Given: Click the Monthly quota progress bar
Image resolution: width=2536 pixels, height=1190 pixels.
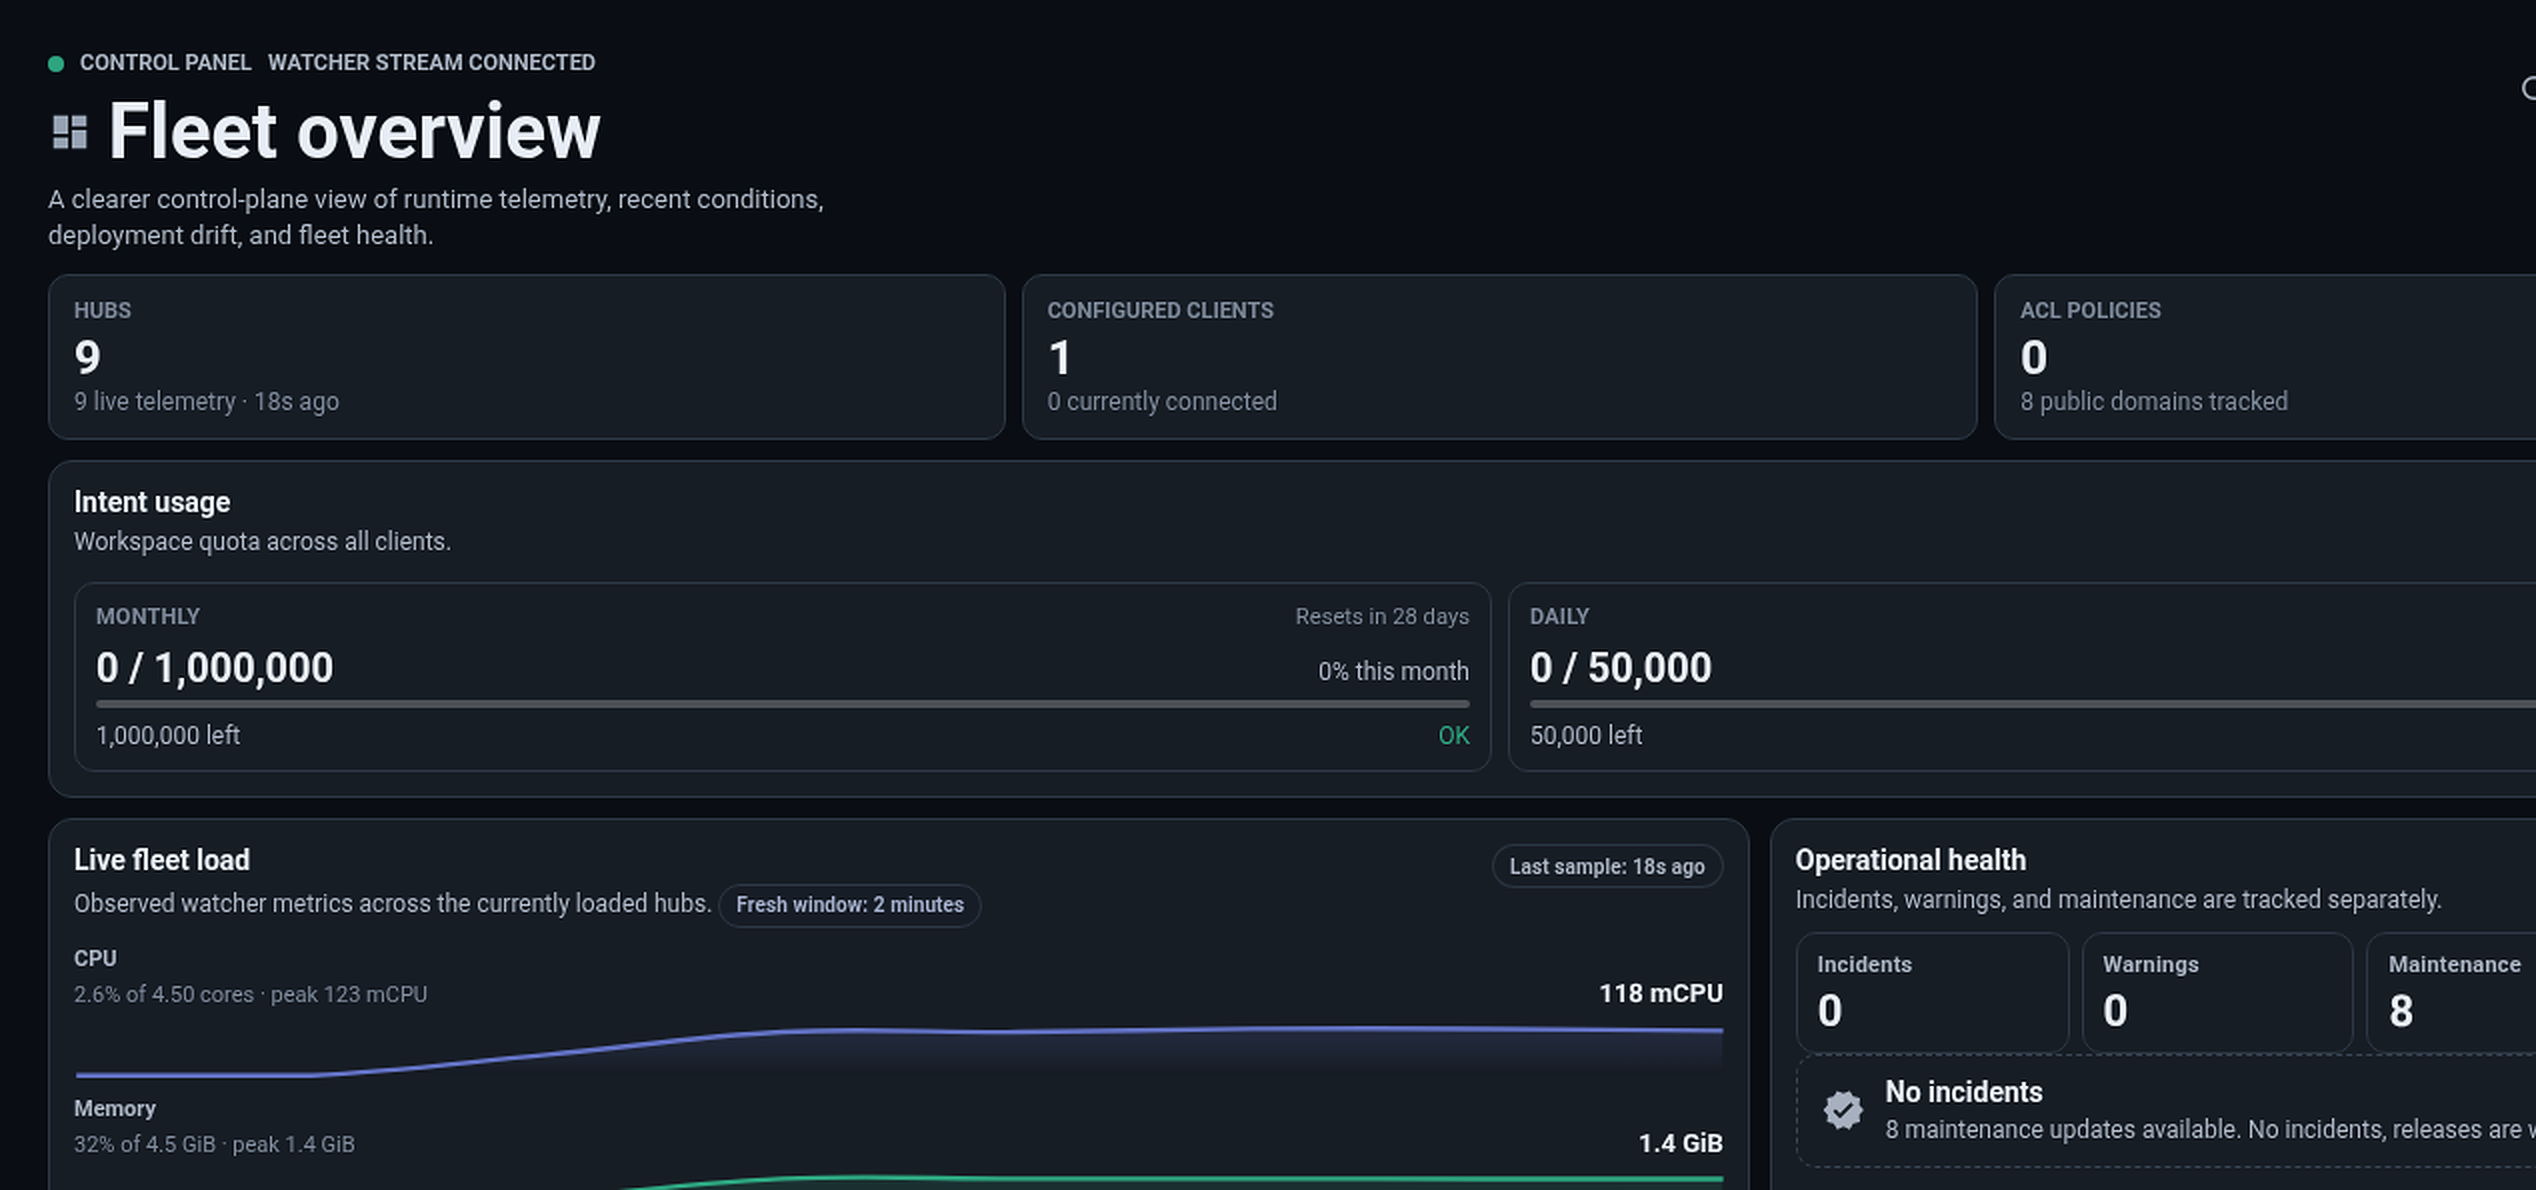Looking at the screenshot, I should click(x=782, y=704).
